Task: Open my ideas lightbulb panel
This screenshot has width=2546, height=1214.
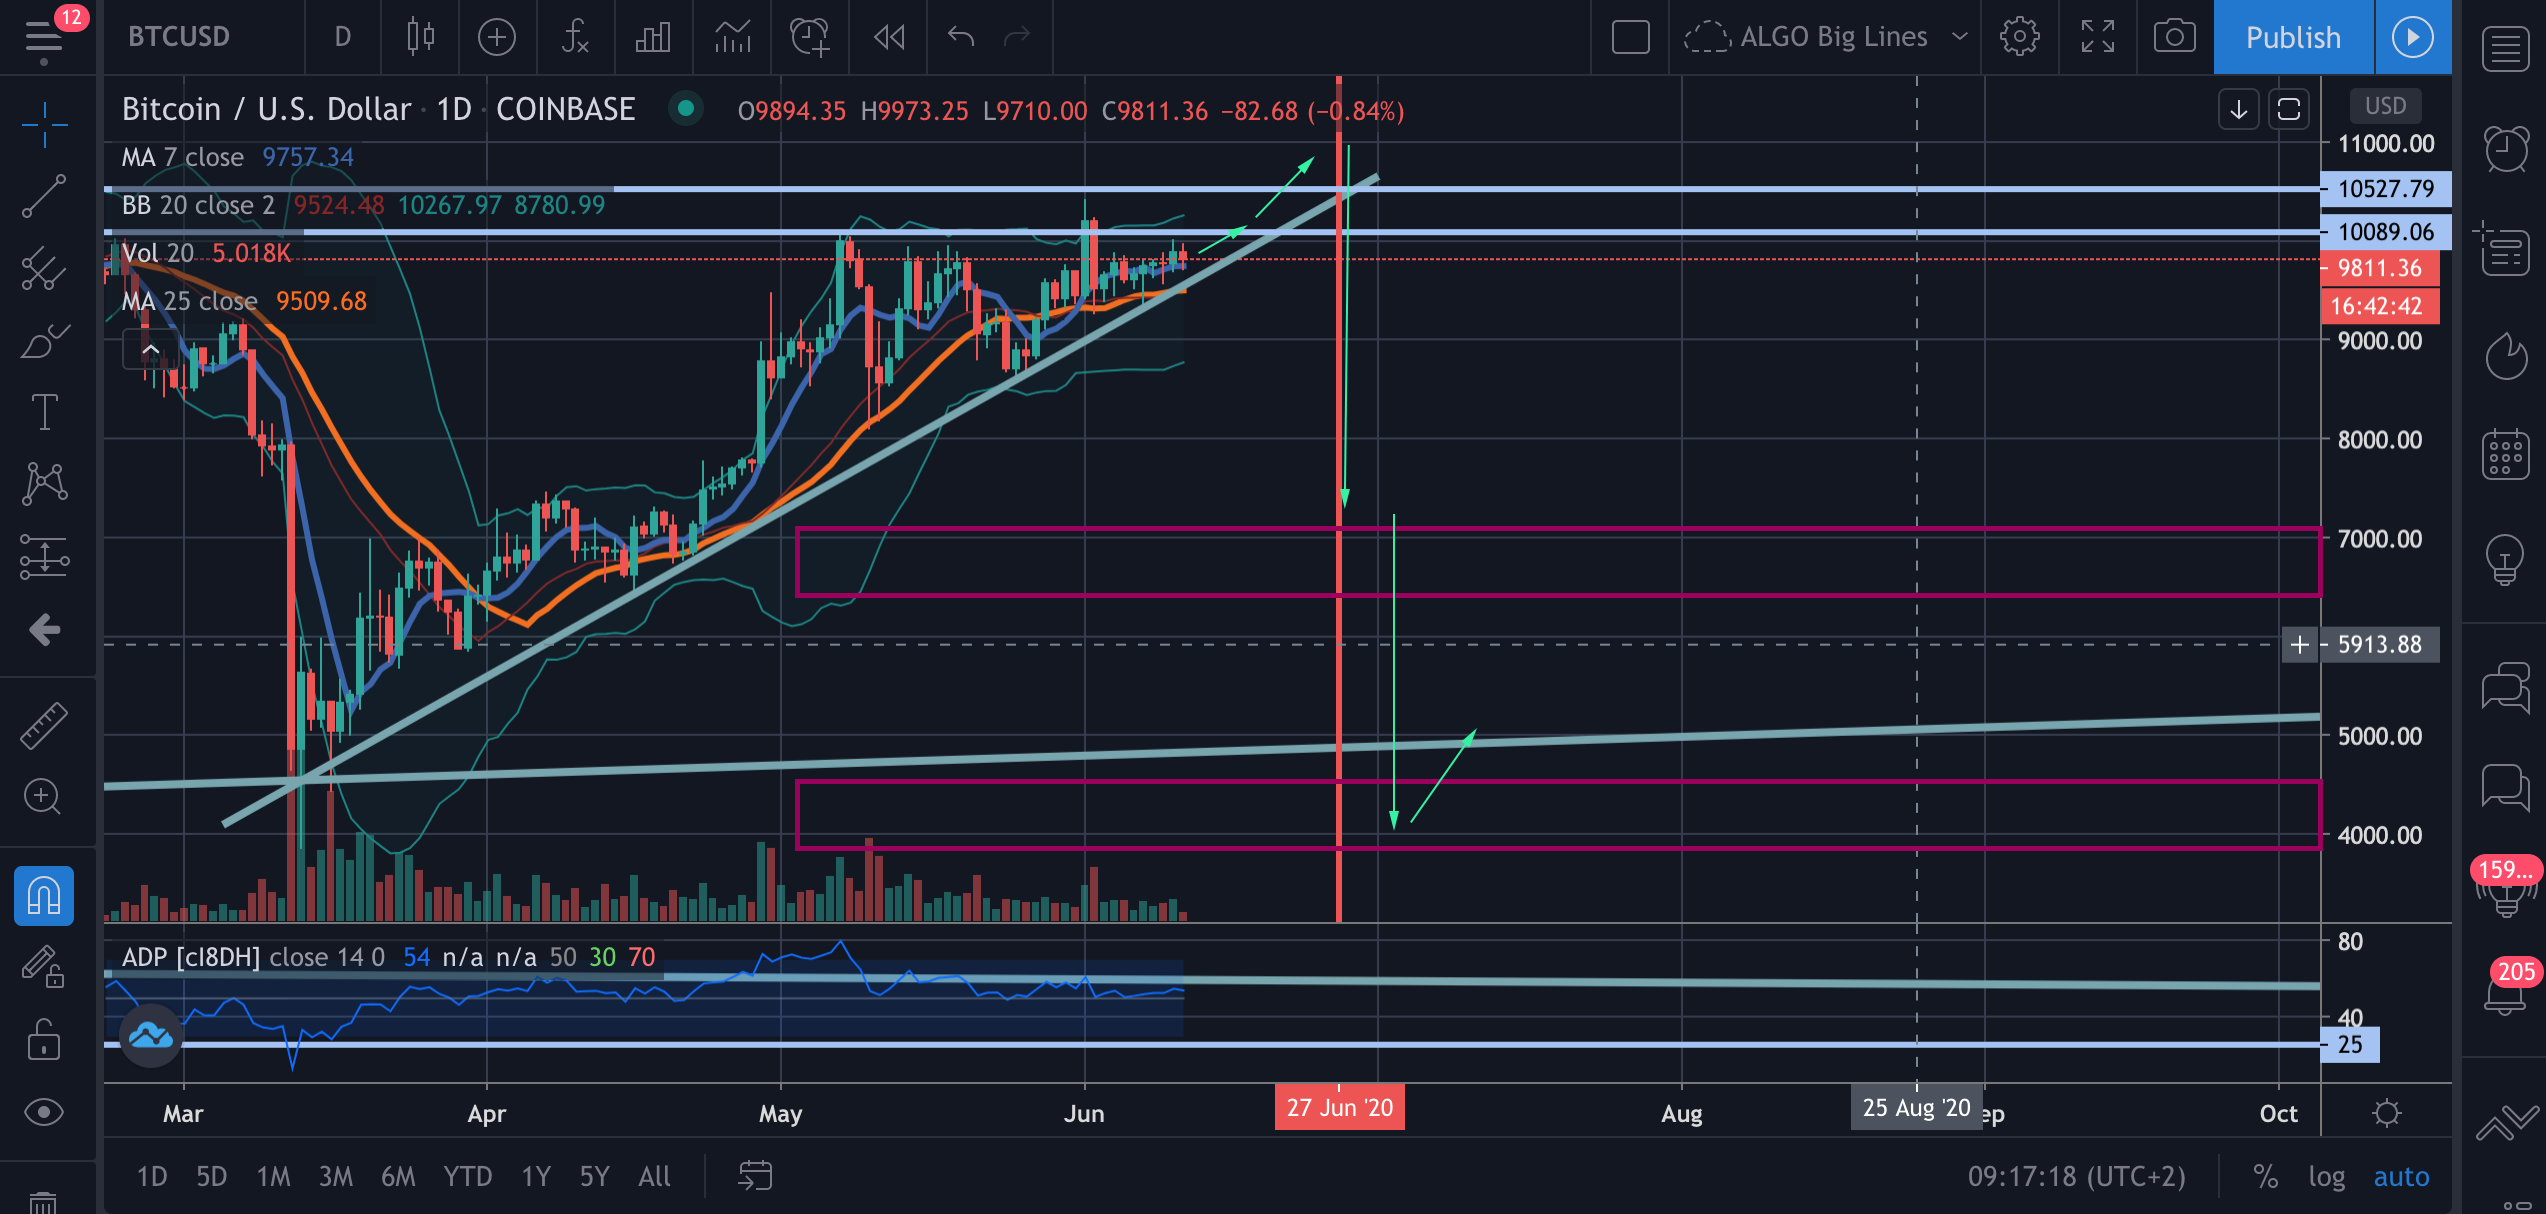Action: pos(2505,559)
